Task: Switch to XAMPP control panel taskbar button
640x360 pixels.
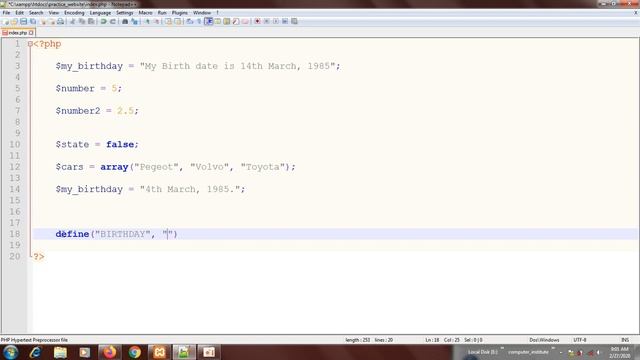Action: tap(159, 352)
